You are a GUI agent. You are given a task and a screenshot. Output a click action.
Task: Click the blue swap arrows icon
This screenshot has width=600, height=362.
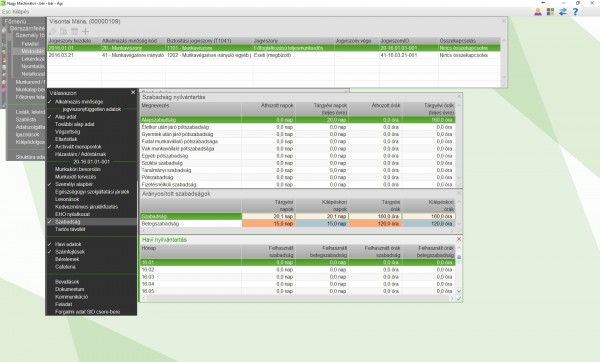[x=562, y=12]
